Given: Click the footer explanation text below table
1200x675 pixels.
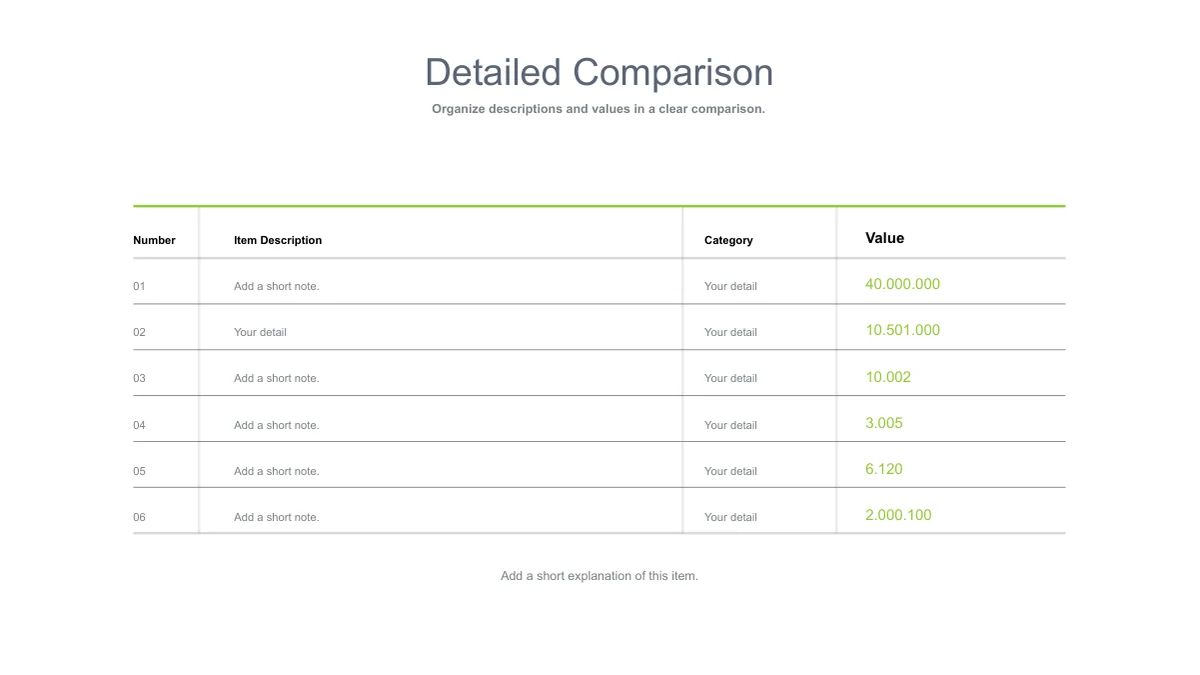Looking at the screenshot, I should [x=599, y=576].
